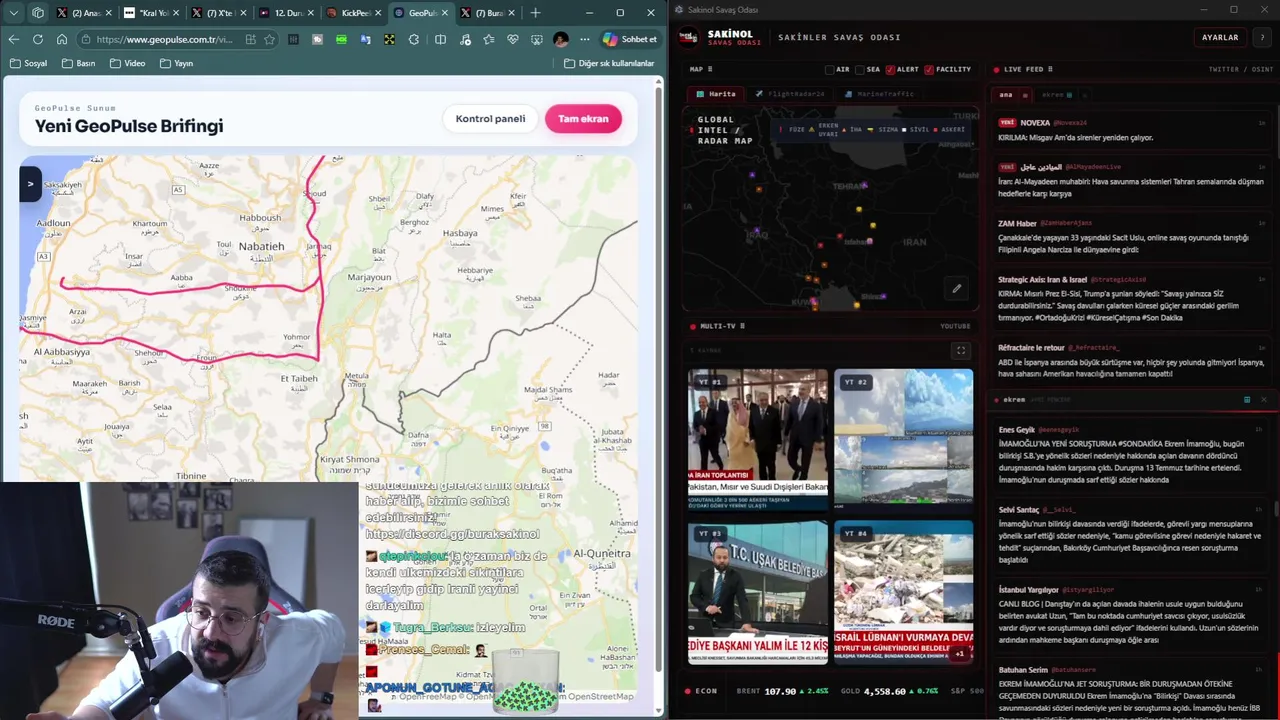The width and height of the screenshot is (1280, 720).
Task: Disable the ALERT map layer checkbox
Action: 890,70
